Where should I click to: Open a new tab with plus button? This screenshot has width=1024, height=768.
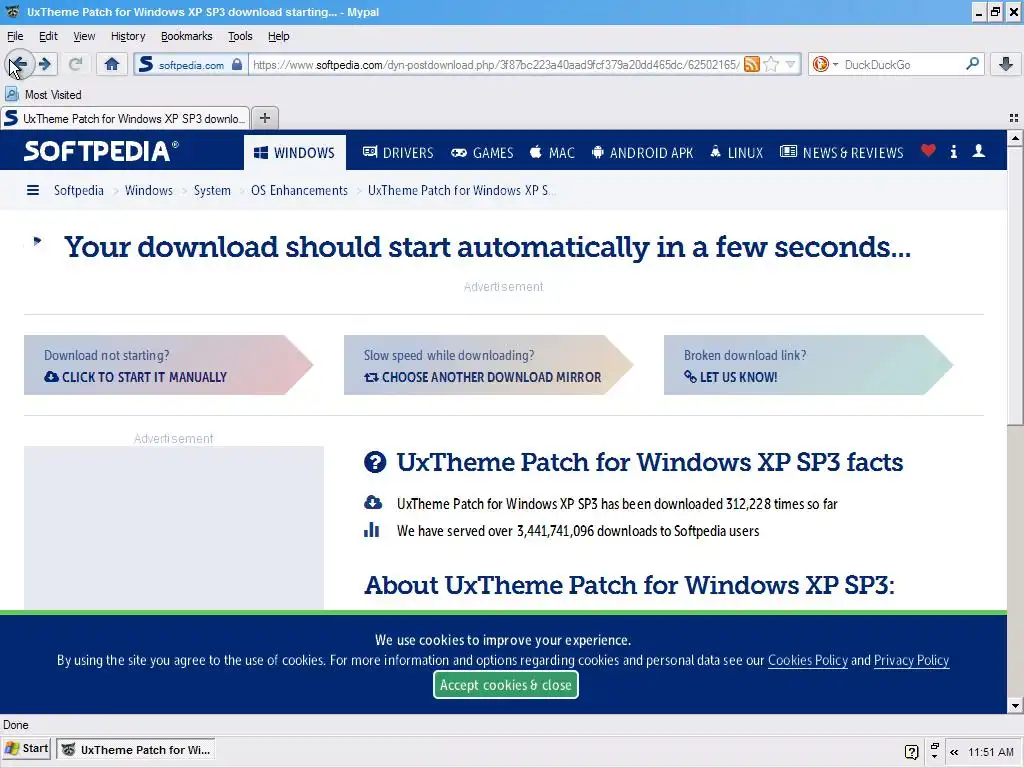(x=264, y=118)
